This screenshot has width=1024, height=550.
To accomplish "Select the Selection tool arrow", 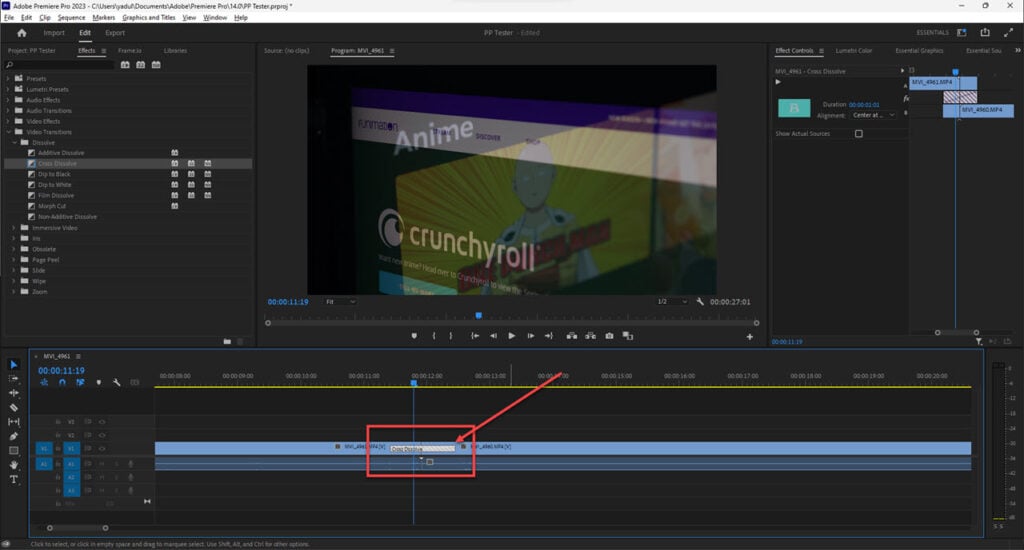I will click(x=14, y=364).
